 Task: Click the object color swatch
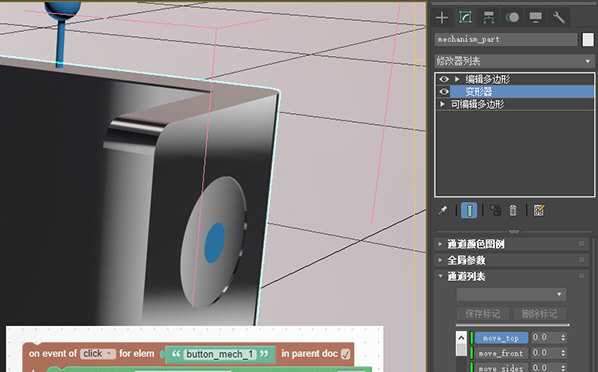[x=588, y=40]
